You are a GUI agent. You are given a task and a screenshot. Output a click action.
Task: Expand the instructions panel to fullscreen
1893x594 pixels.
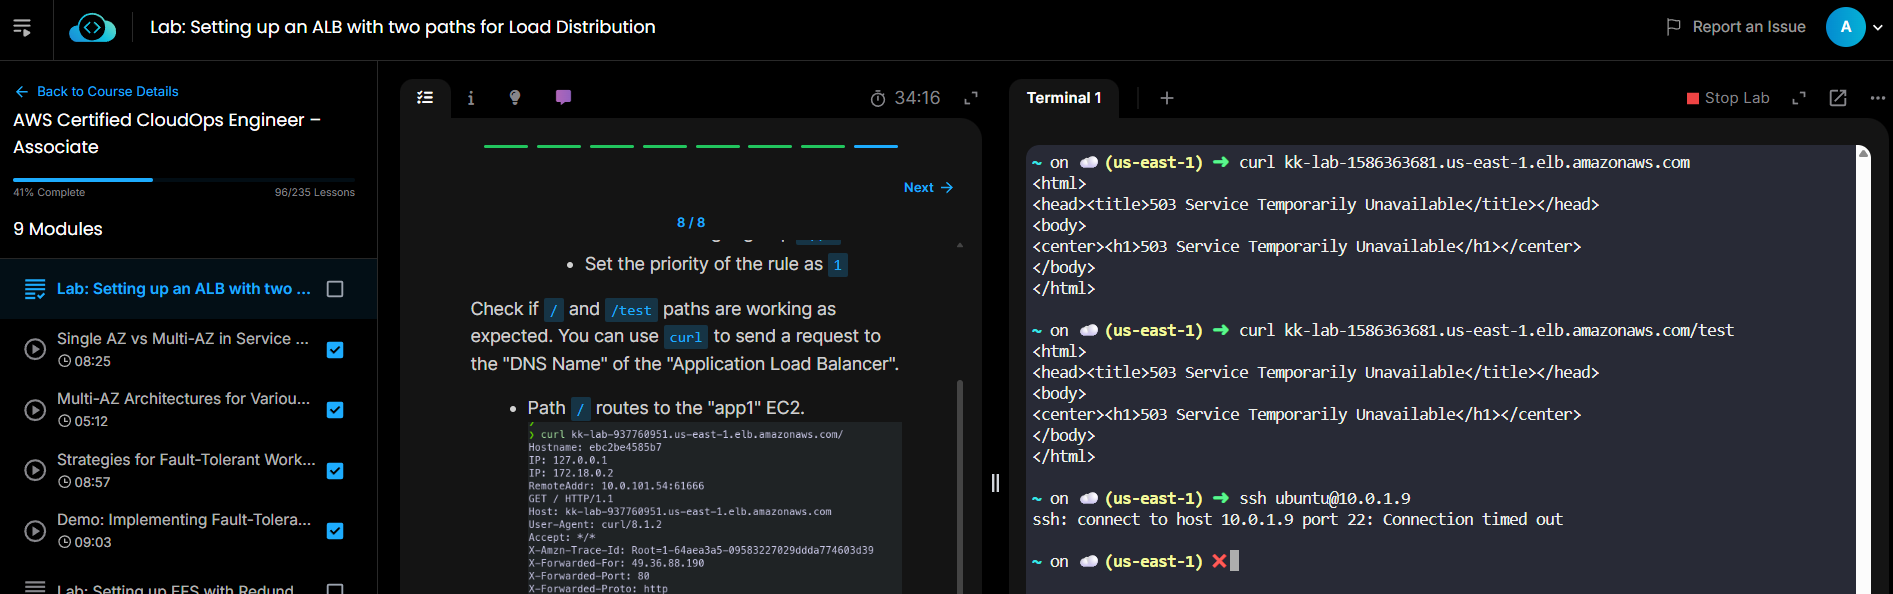point(970,98)
